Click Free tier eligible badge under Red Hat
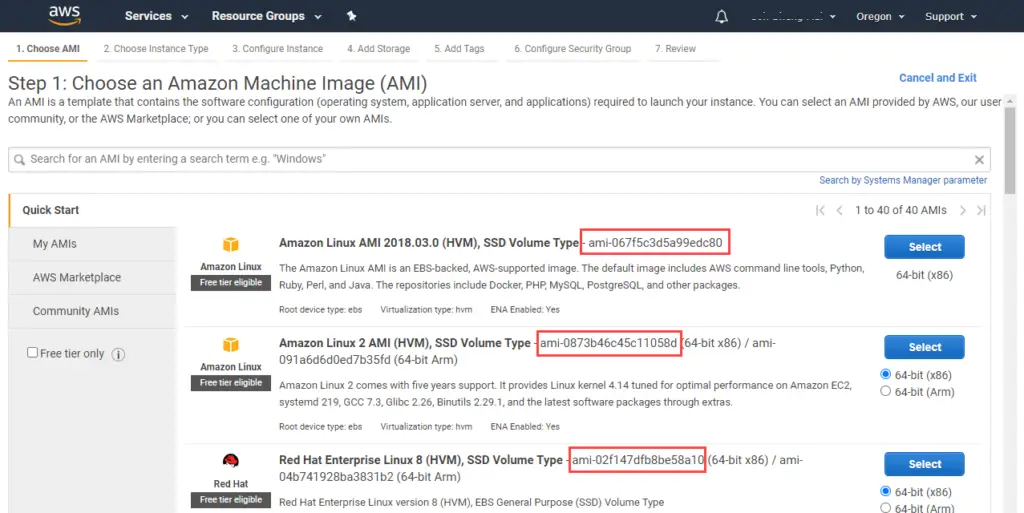 (231, 500)
